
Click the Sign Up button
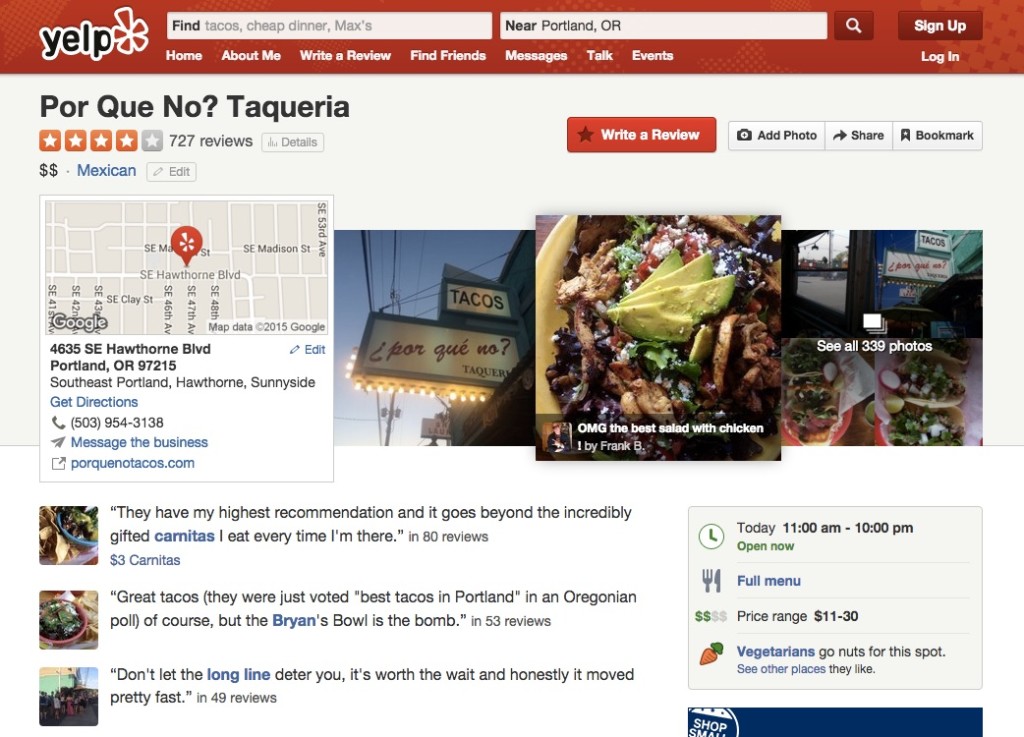click(940, 25)
